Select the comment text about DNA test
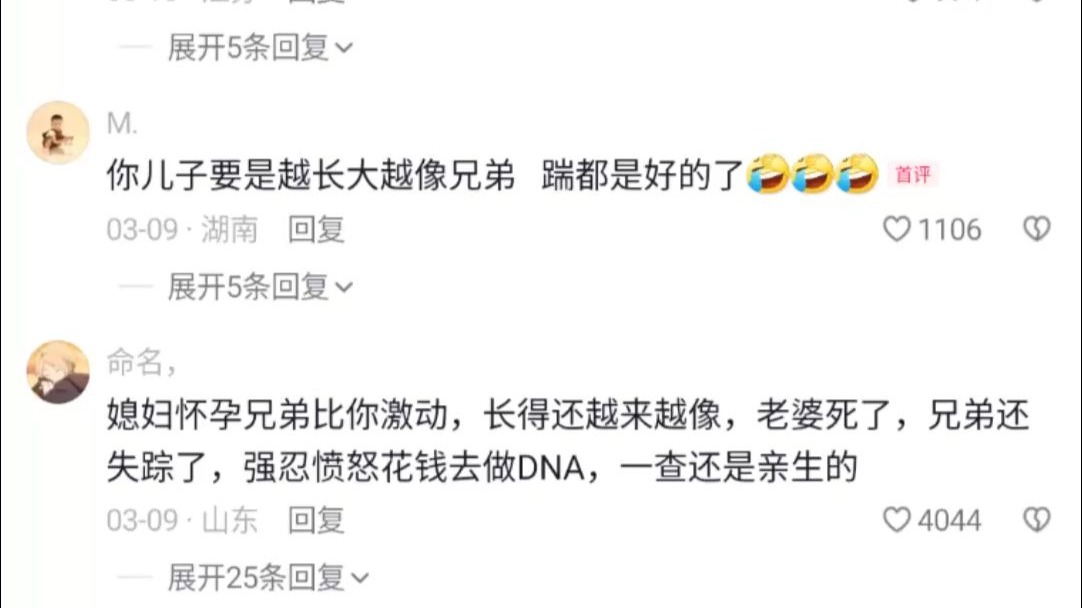 coord(568,441)
